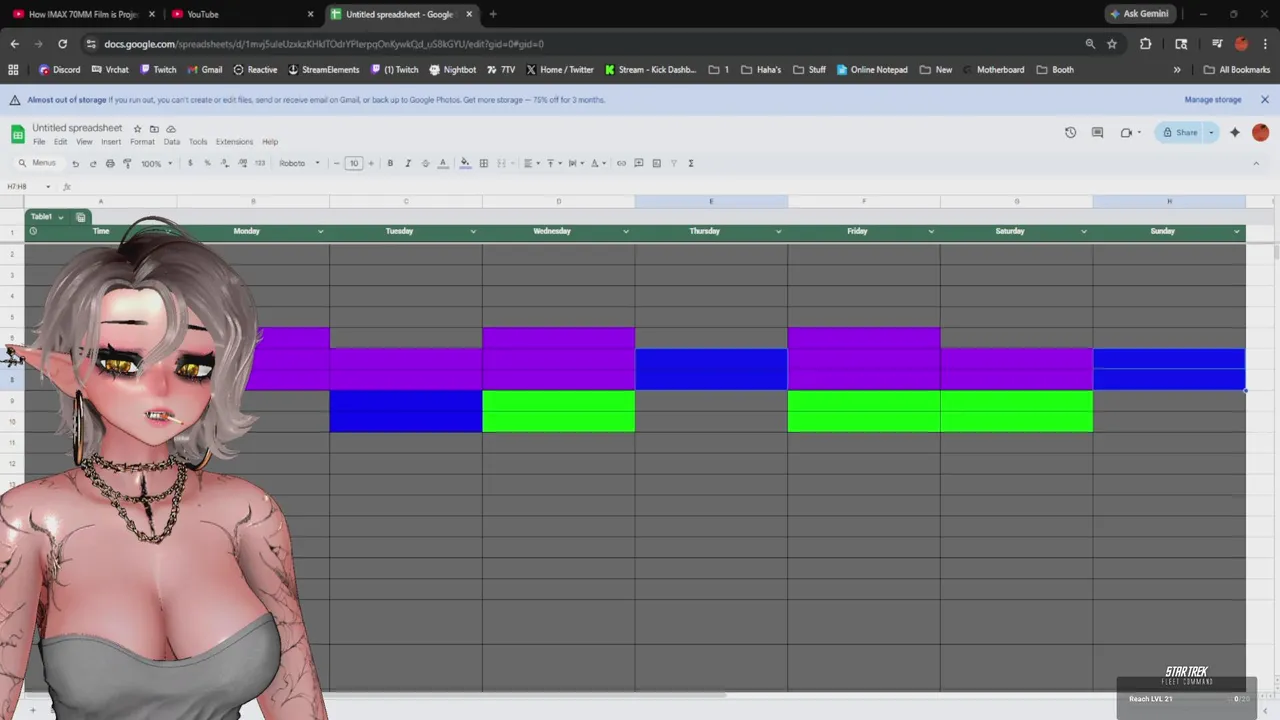
Task: Open text rotation options
Action: pyautogui.click(x=598, y=163)
